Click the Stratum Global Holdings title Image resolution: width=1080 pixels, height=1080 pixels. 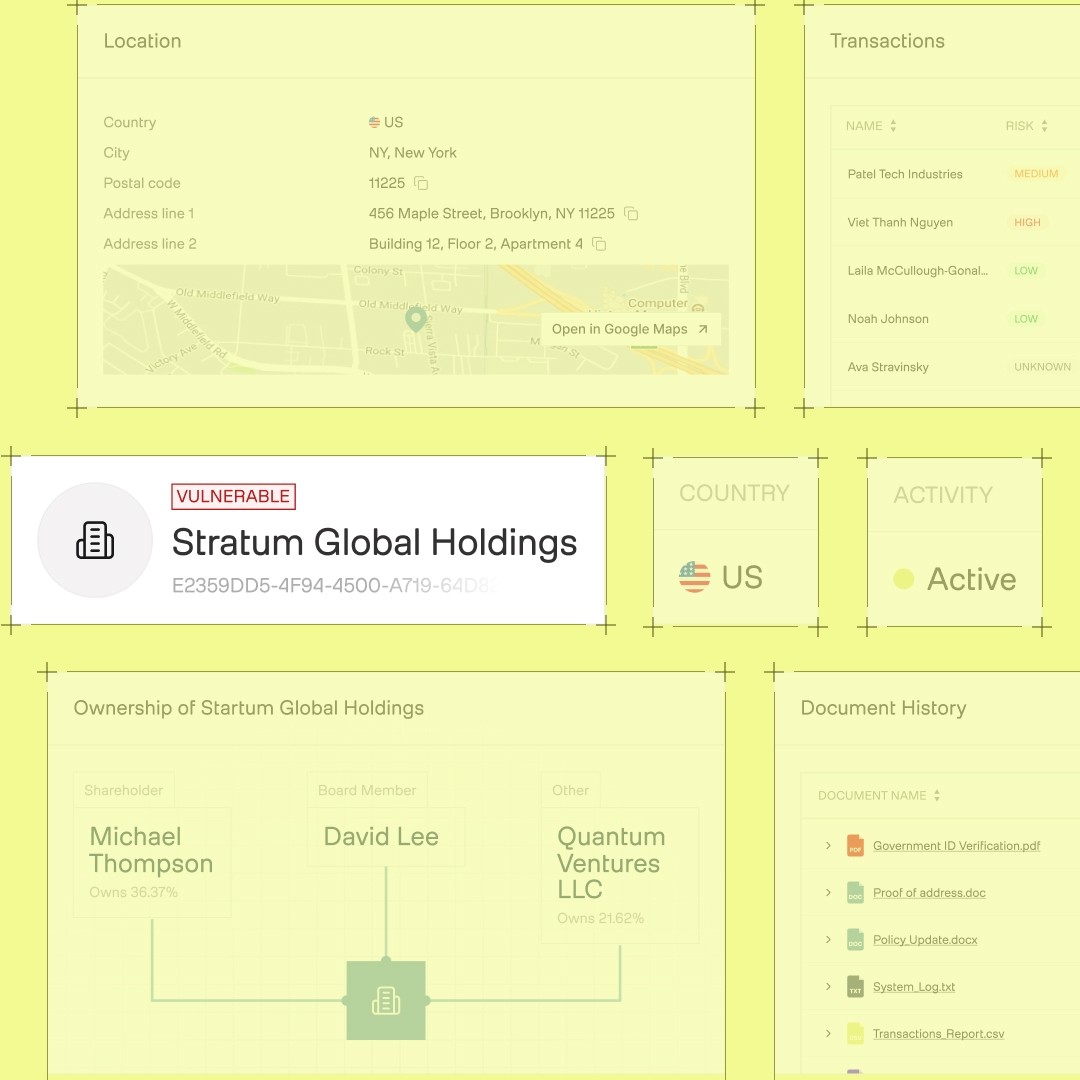point(374,542)
